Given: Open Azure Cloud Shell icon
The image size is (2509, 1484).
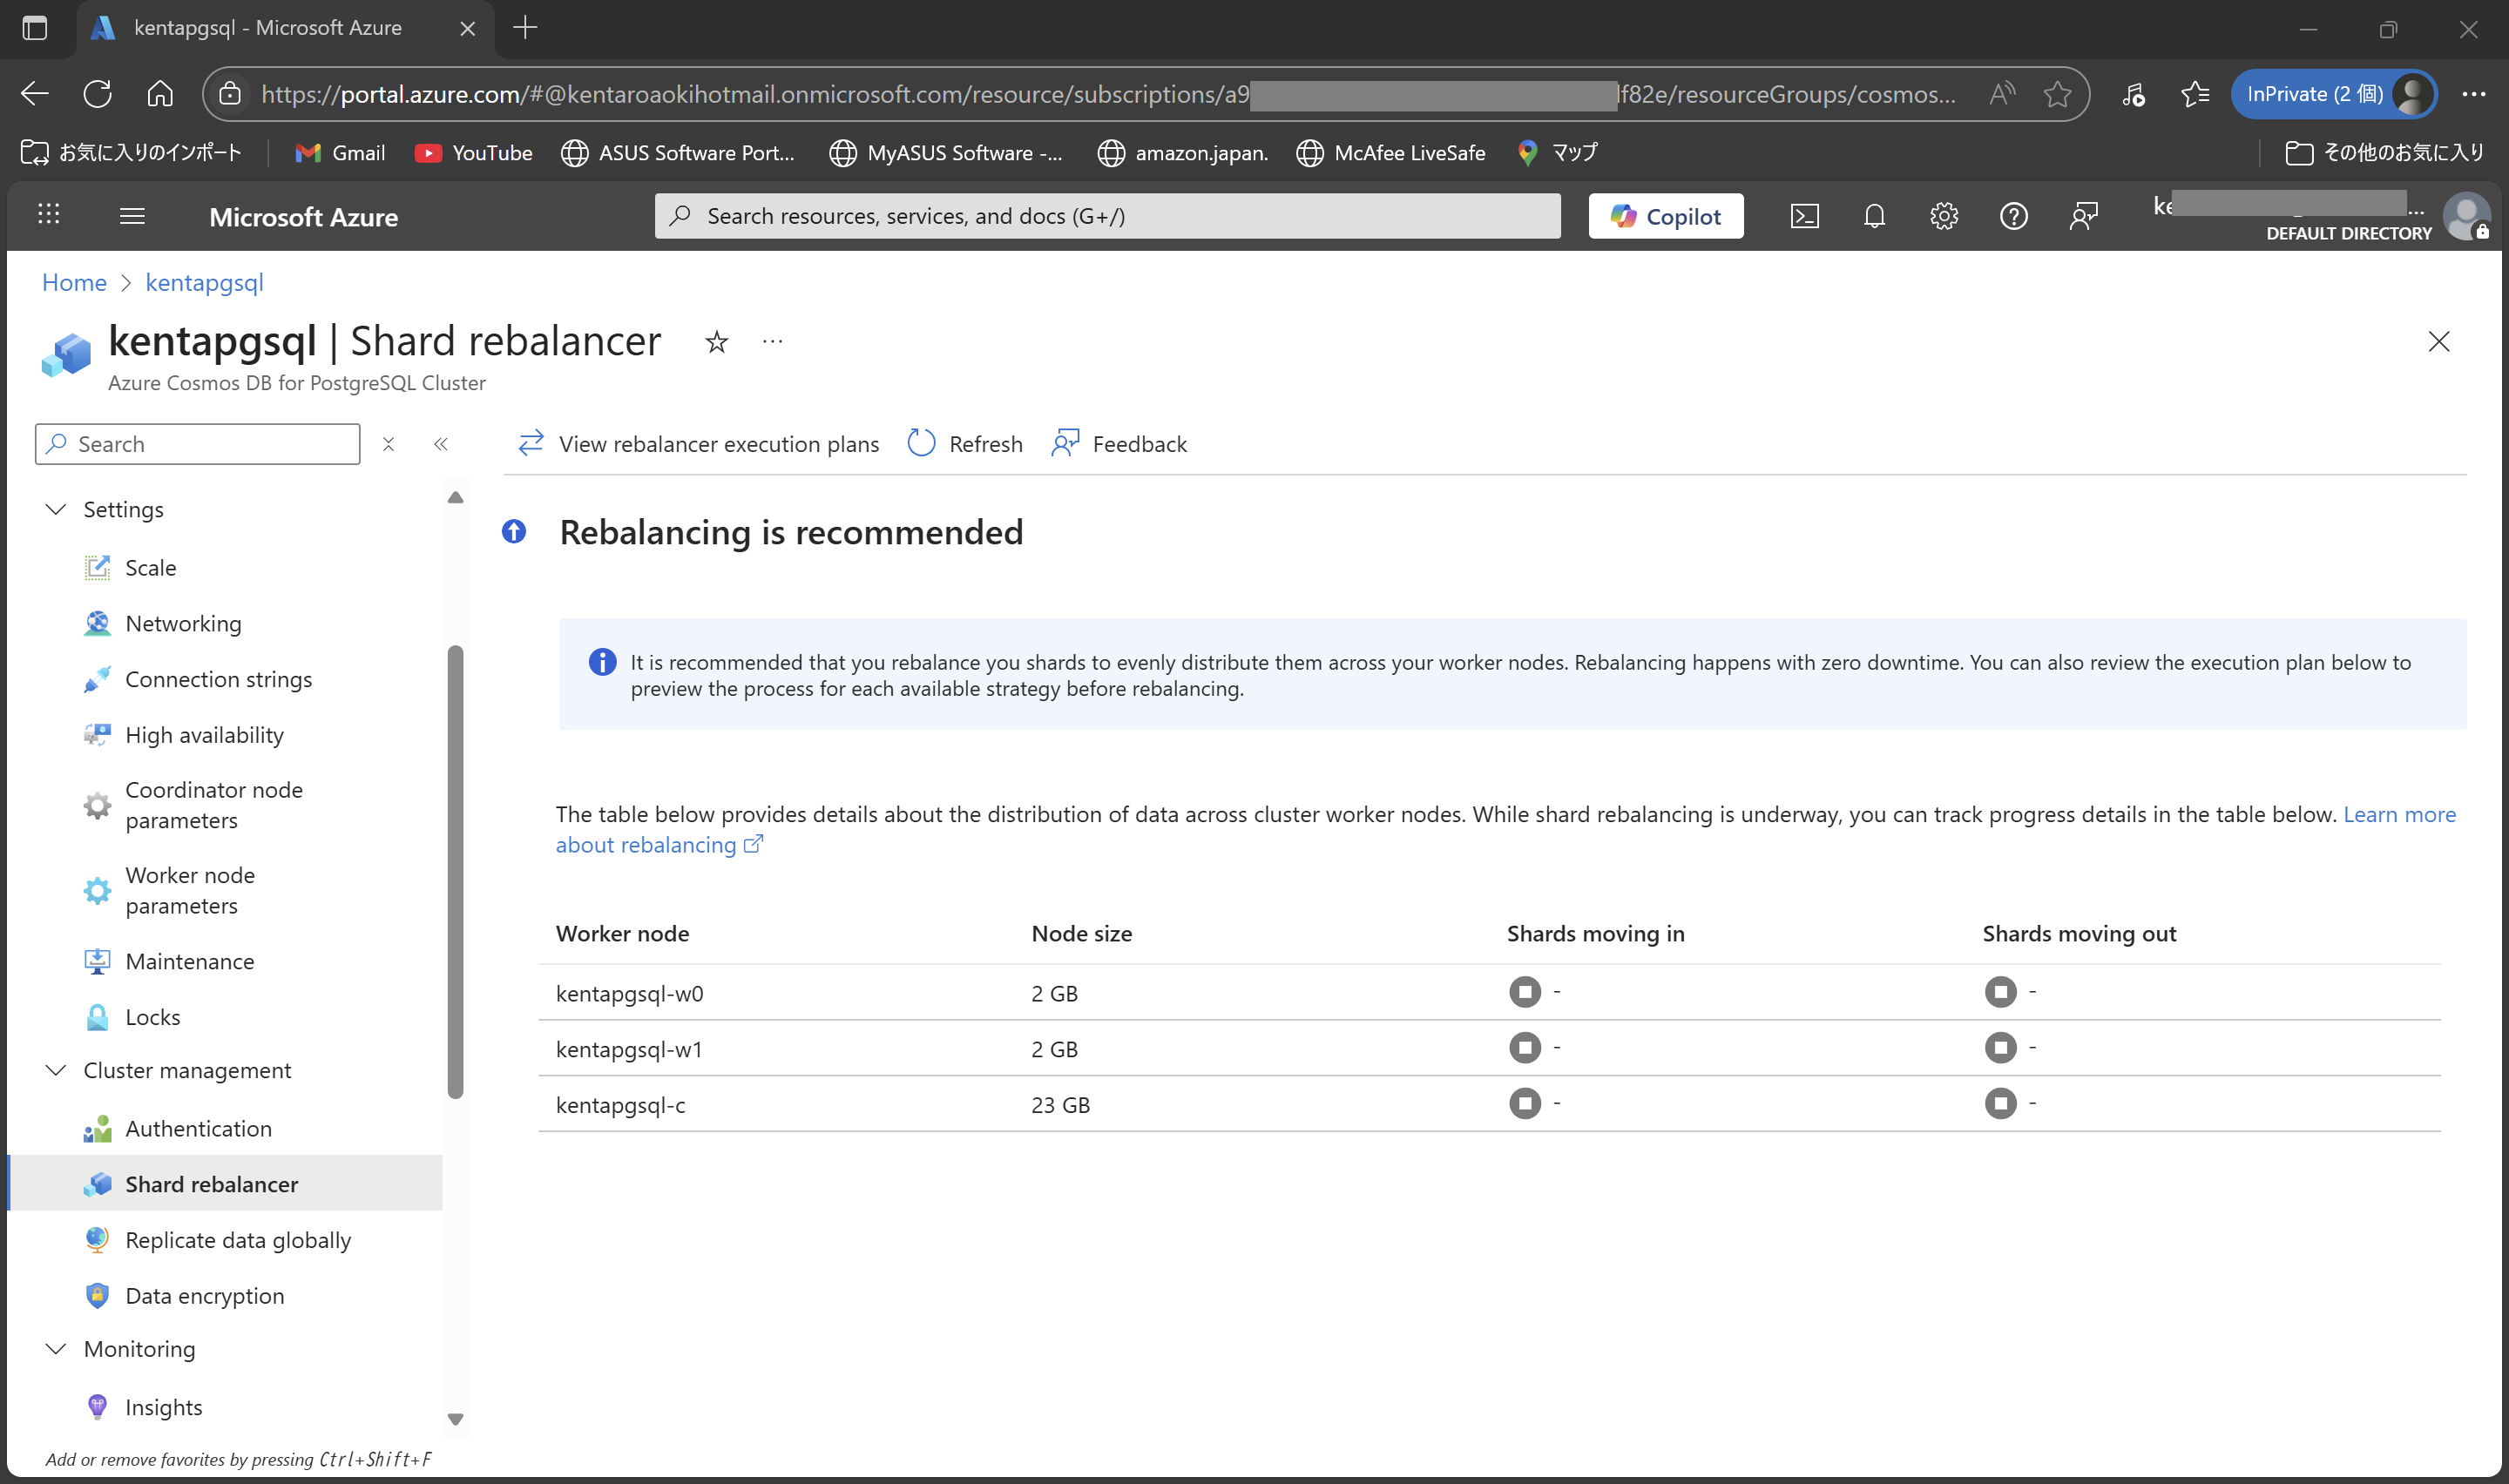Looking at the screenshot, I should pos(1804,216).
